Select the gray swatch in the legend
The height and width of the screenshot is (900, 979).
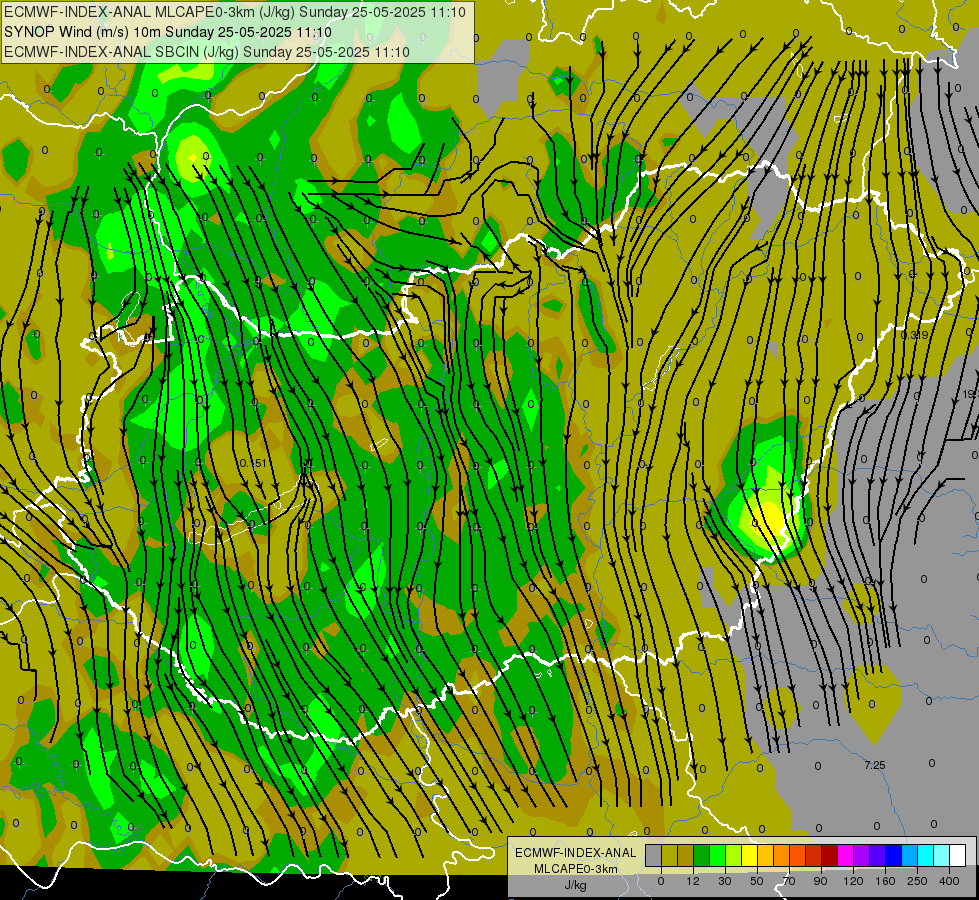click(x=653, y=856)
